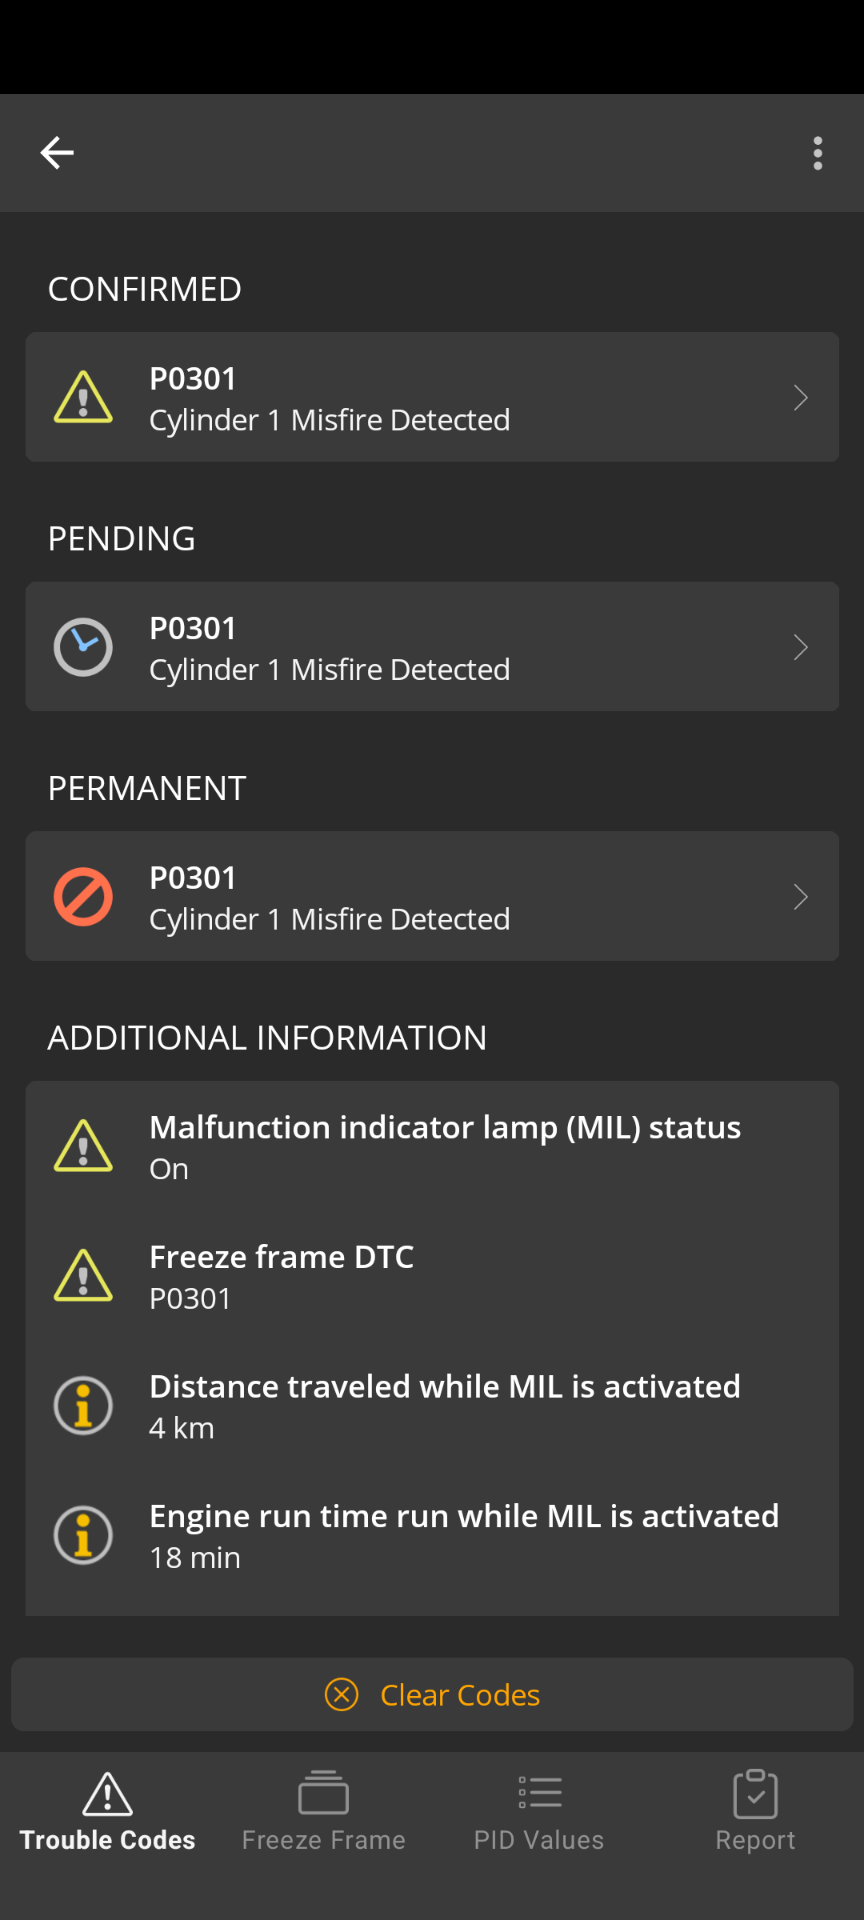Switch to the PID Values tab

(539, 1812)
